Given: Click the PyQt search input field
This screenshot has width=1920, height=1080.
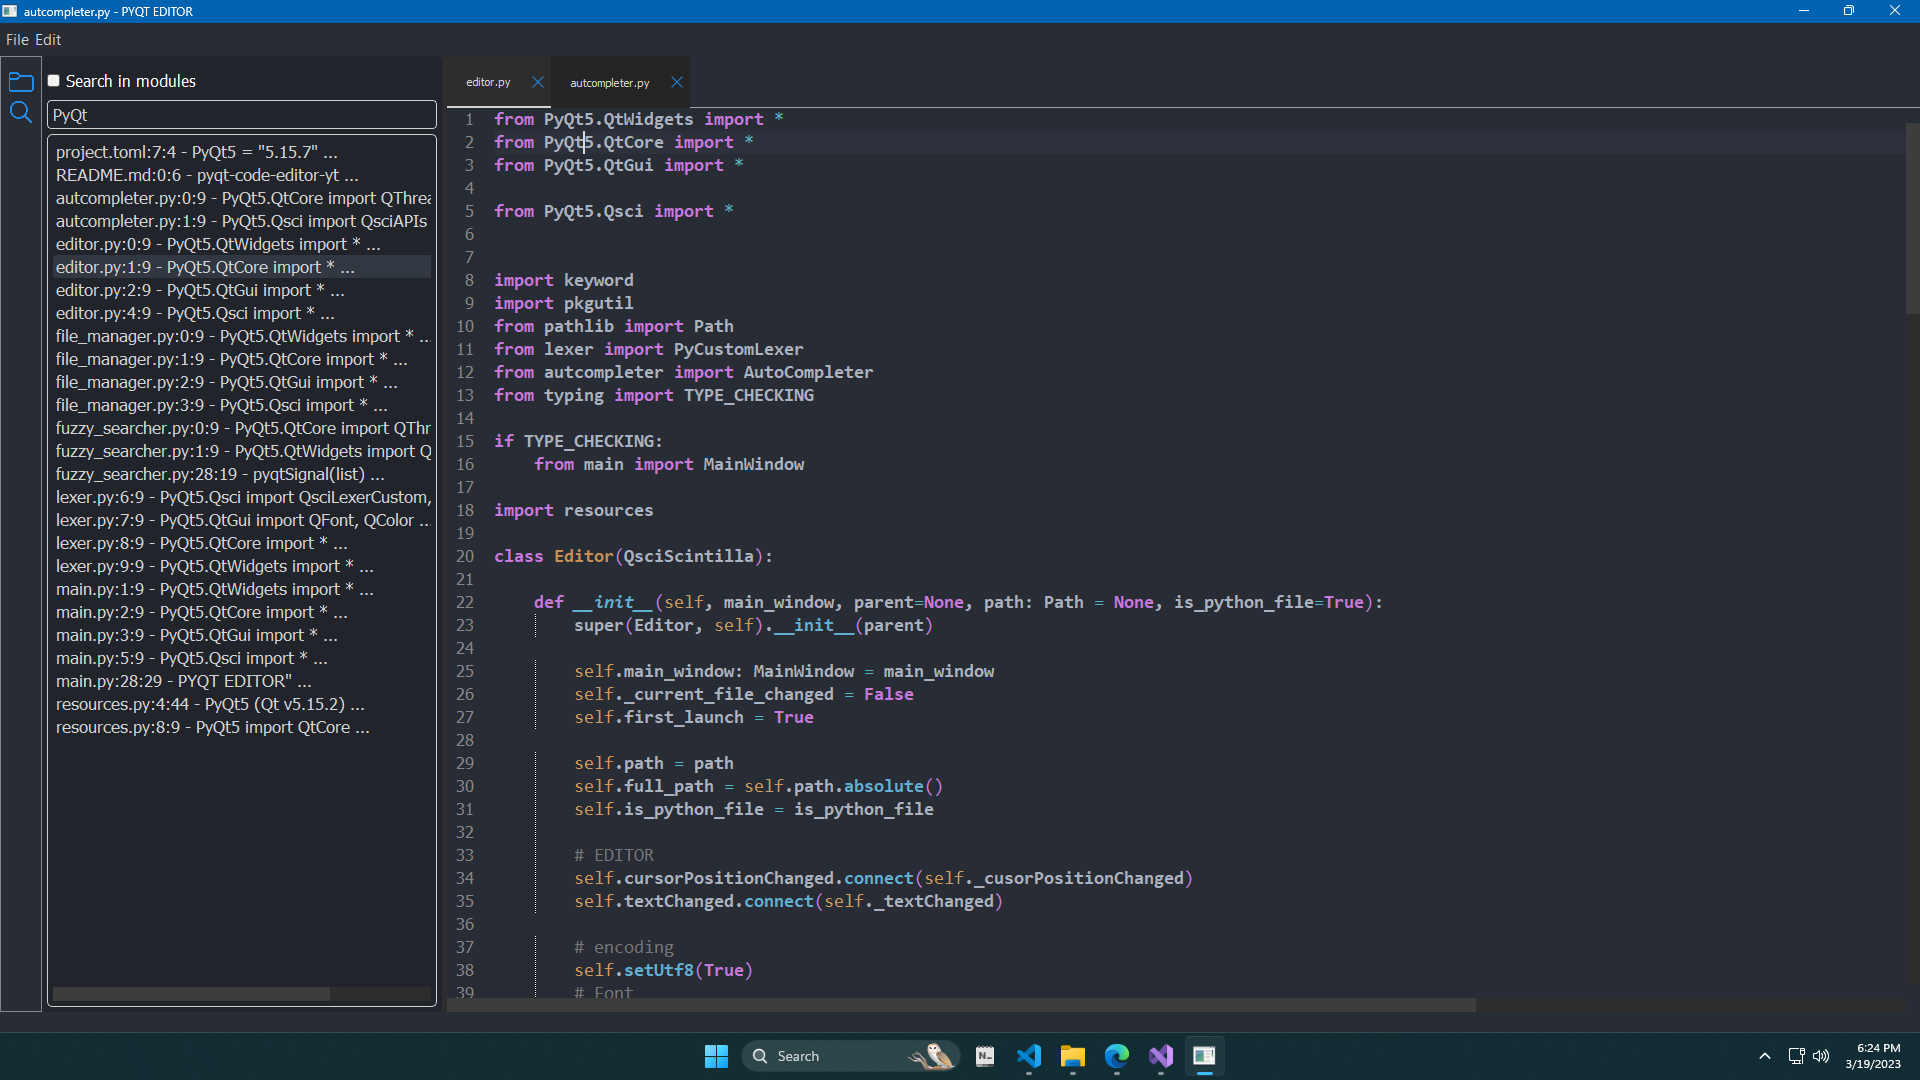Looking at the screenshot, I should pyautogui.click(x=242, y=115).
